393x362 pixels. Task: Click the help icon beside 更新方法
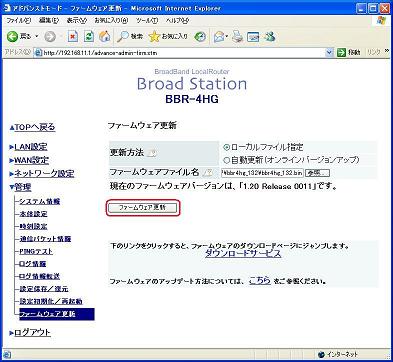click(152, 153)
